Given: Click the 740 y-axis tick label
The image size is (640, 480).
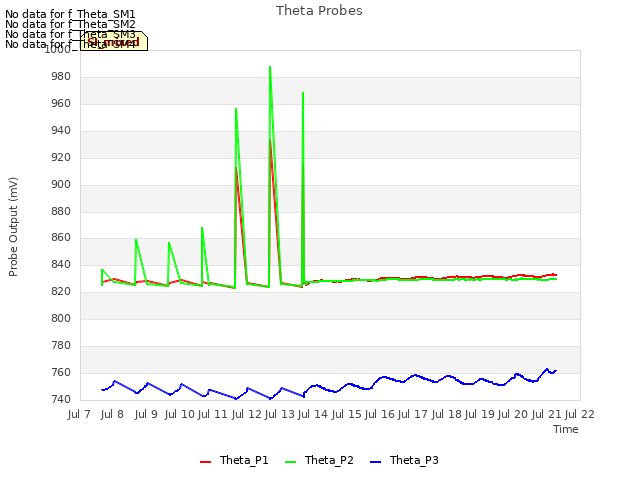Looking at the screenshot, I should [x=61, y=399].
